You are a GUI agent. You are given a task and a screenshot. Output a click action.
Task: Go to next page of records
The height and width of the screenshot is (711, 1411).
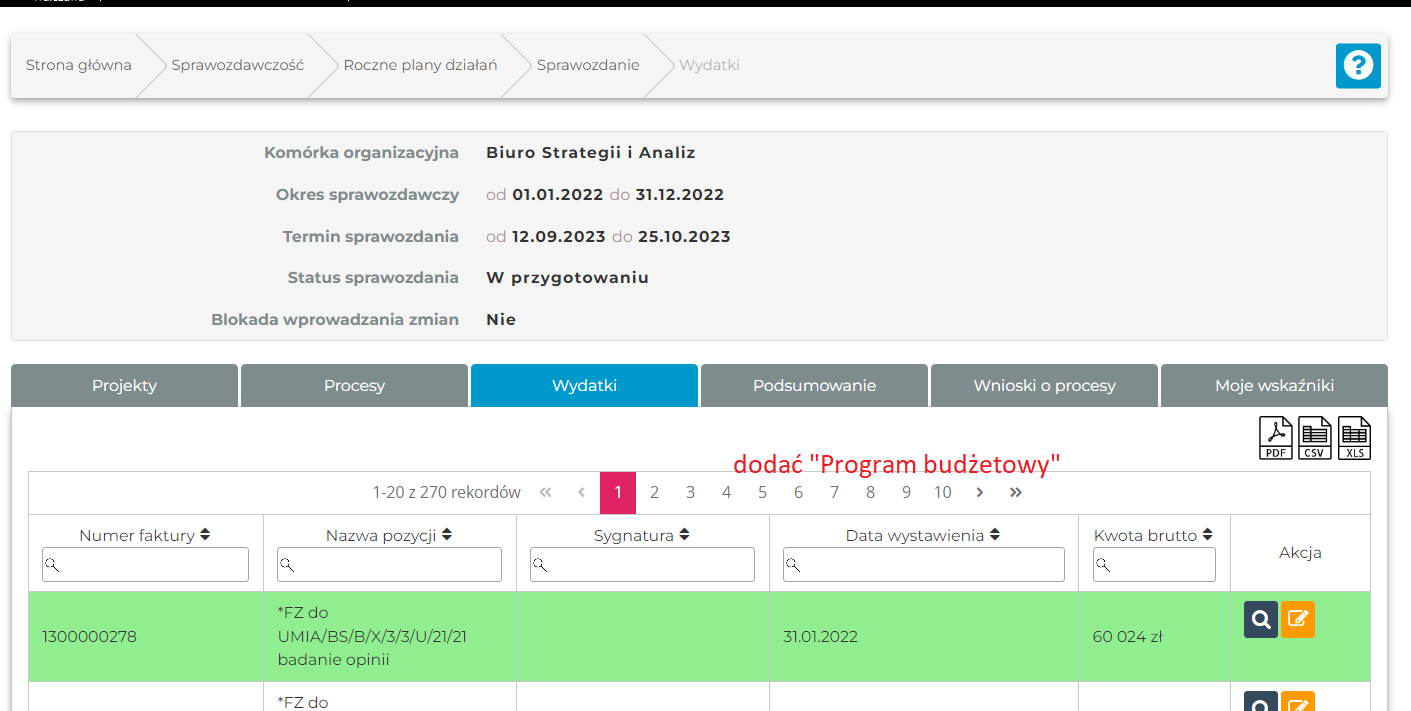tap(980, 492)
